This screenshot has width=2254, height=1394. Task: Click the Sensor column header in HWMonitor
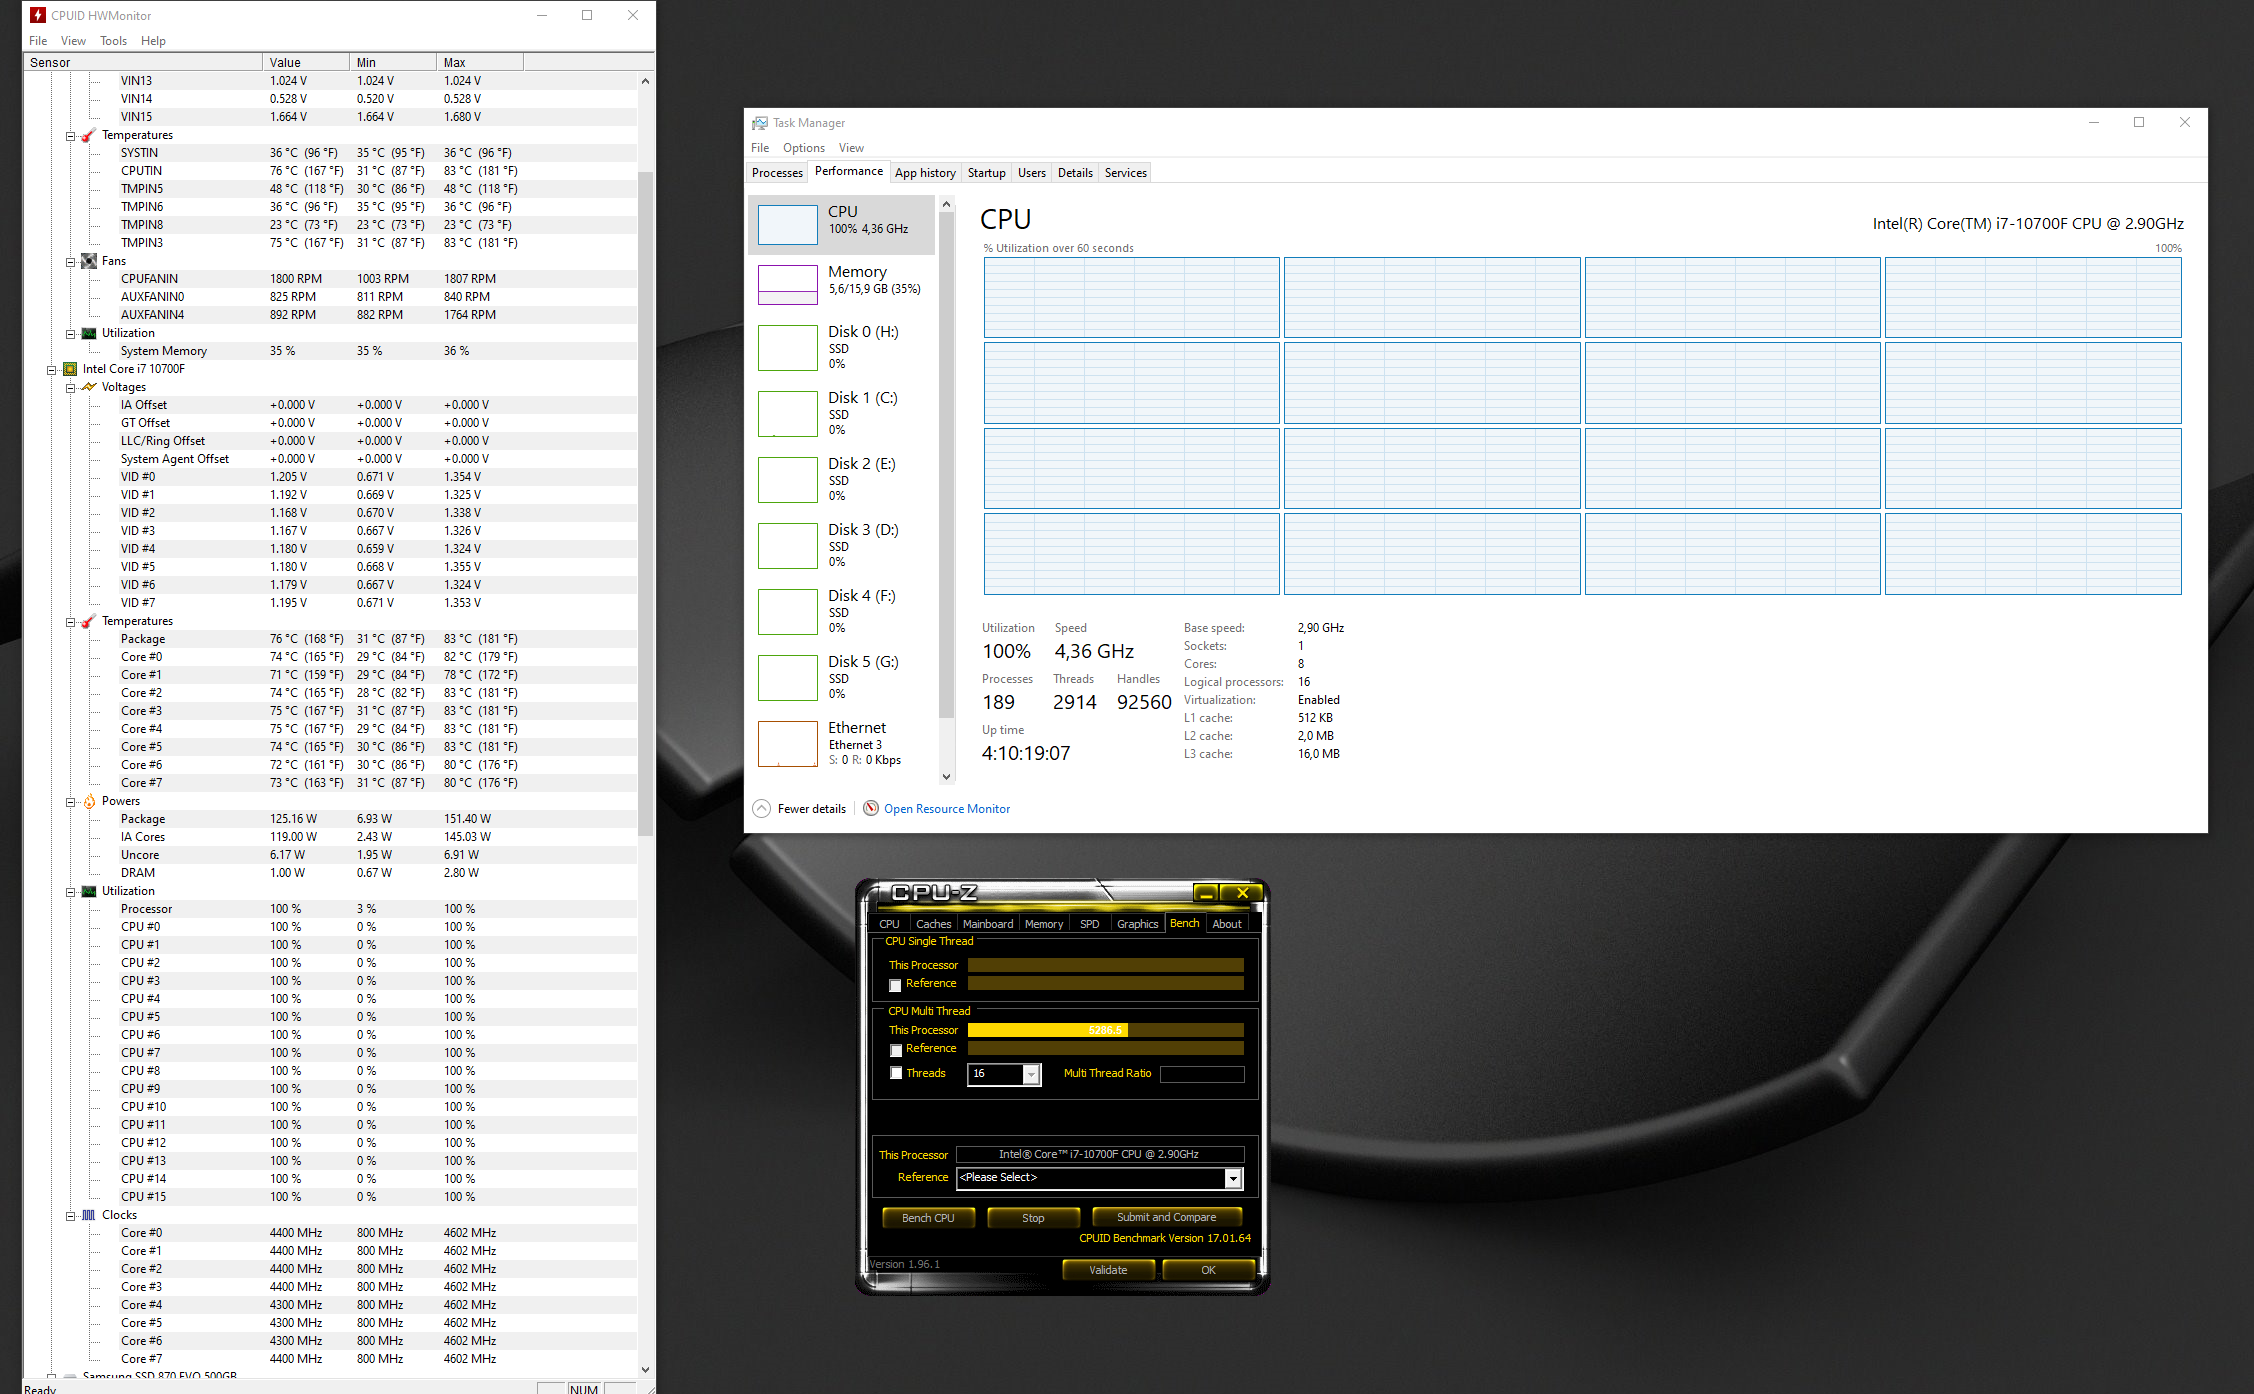click(x=142, y=62)
